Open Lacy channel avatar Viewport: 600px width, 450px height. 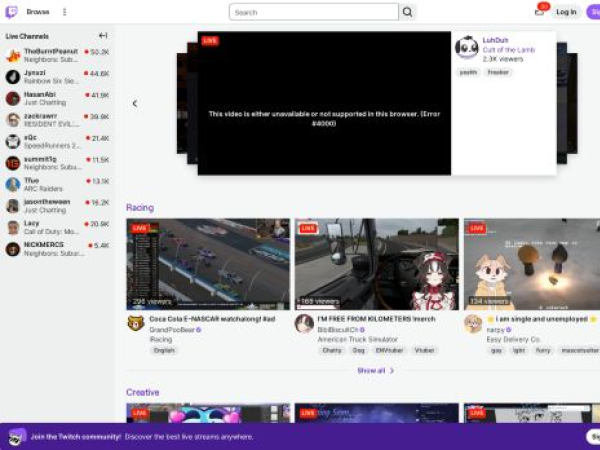tap(13, 227)
